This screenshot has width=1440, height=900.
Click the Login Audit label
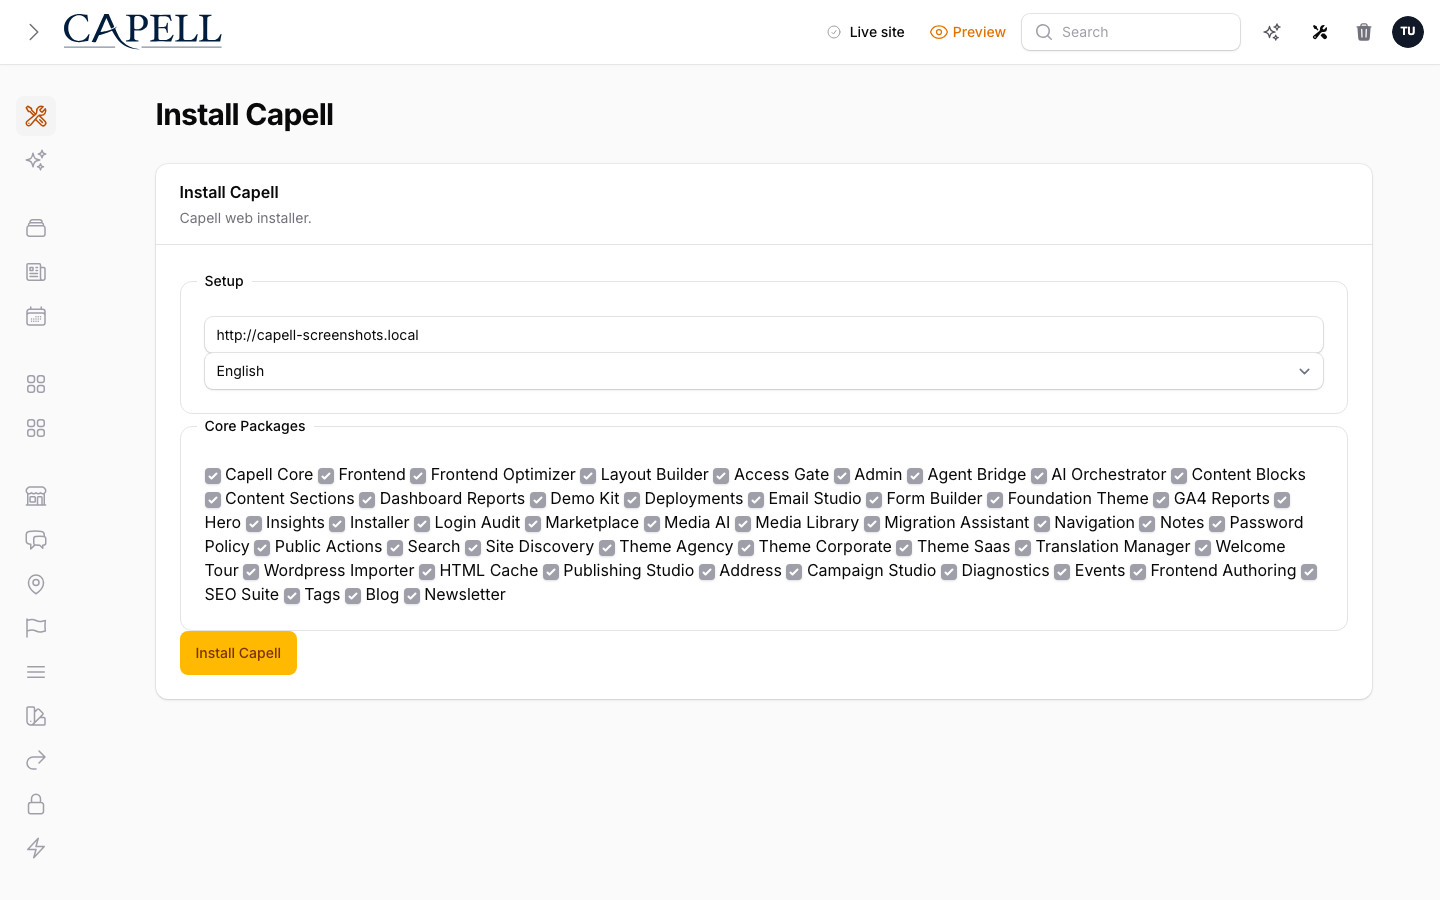[477, 522]
